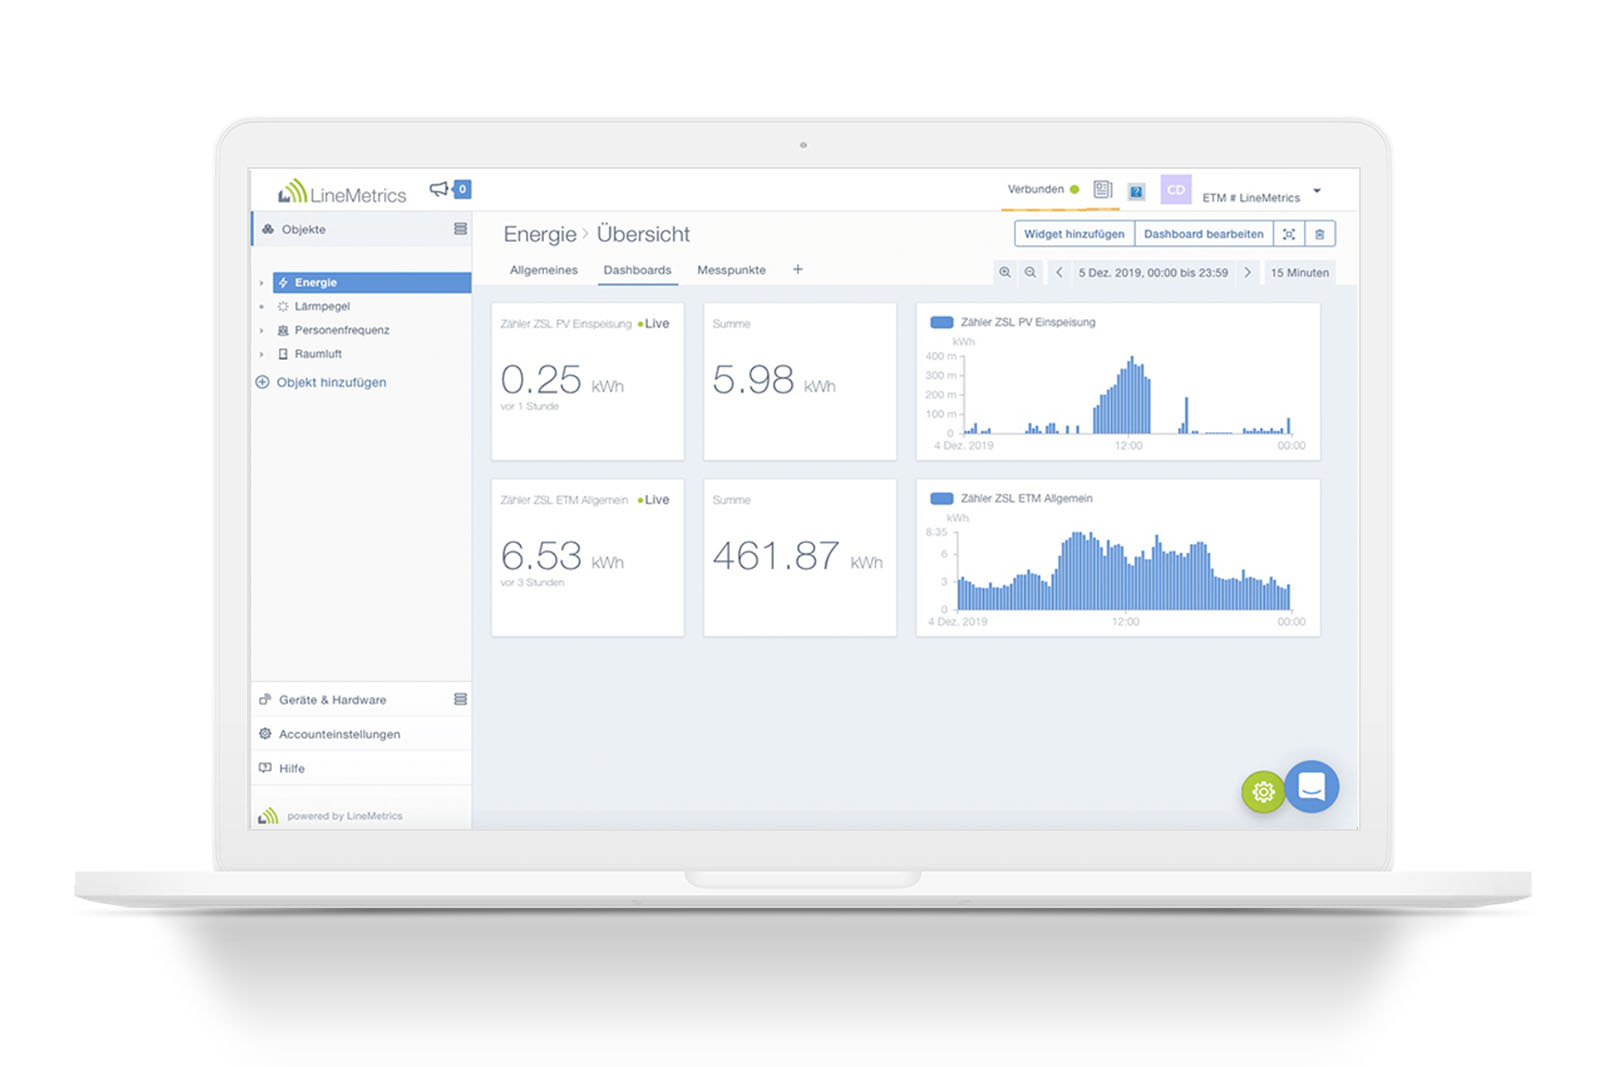This screenshot has width=1600, height=1067.
Task: Click the Objekte sidebar icon
Action: tap(267, 229)
